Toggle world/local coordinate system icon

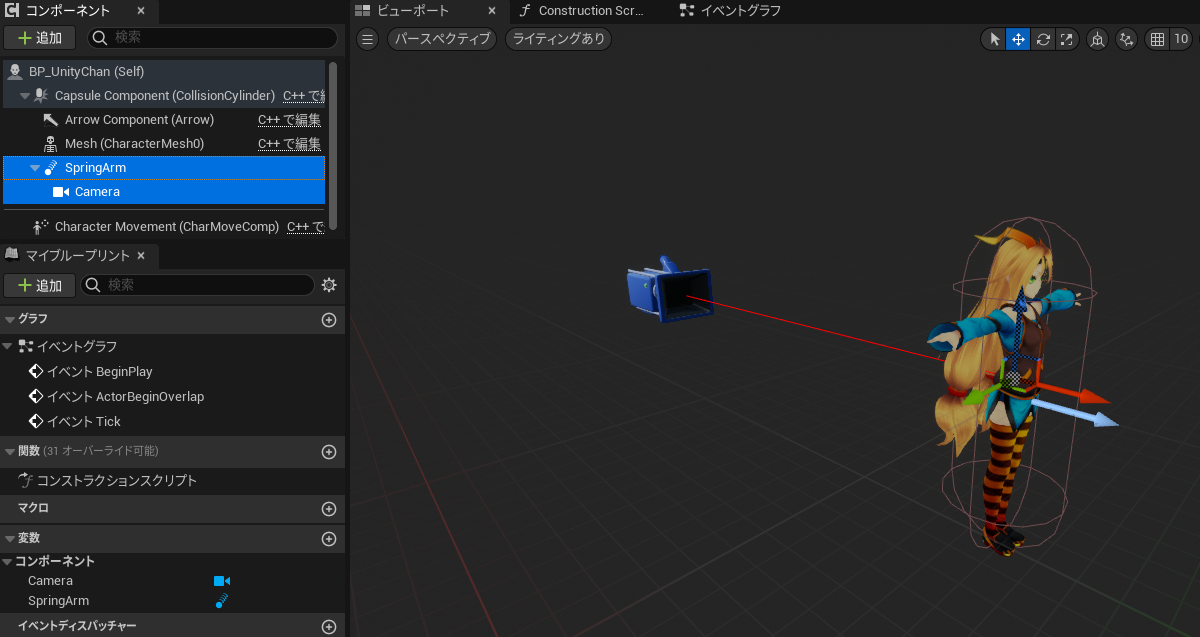(1098, 39)
